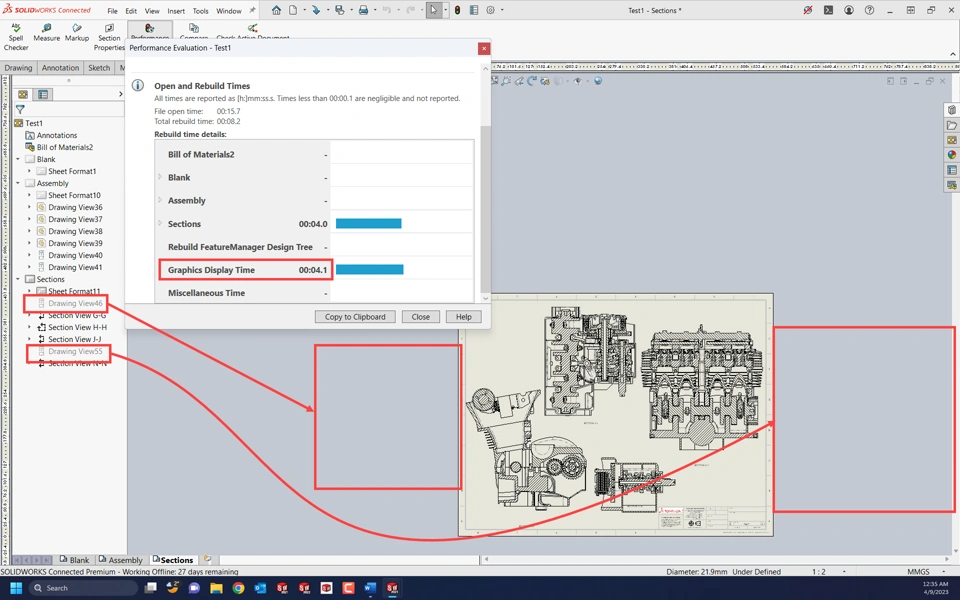The width and height of the screenshot is (960, 600).
Task: Click the filter funnel icon in tree
Action: 20,110
